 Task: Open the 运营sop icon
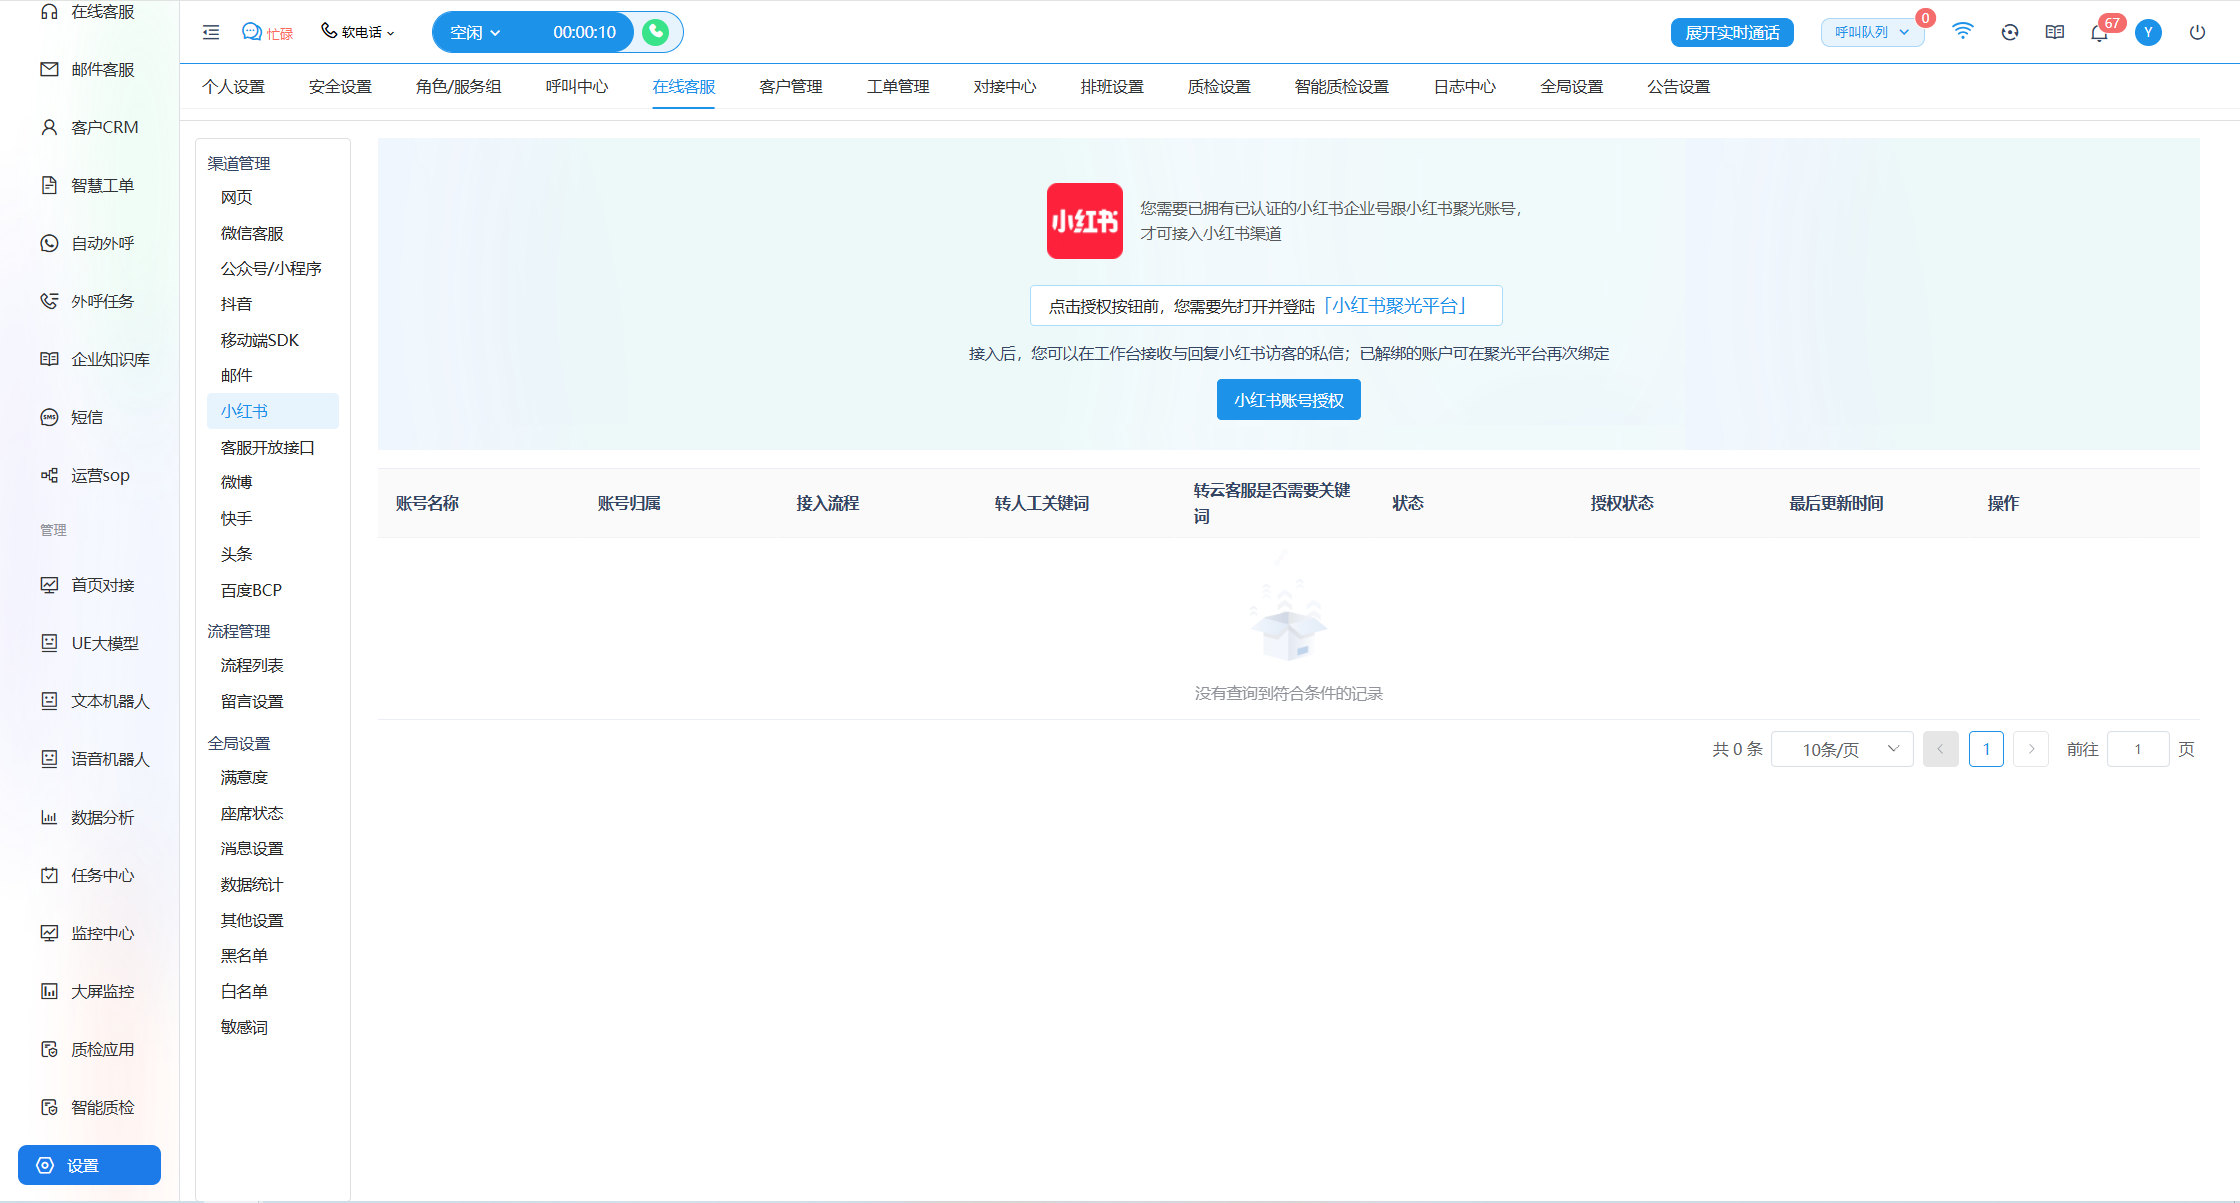click(x=49, y=476)
